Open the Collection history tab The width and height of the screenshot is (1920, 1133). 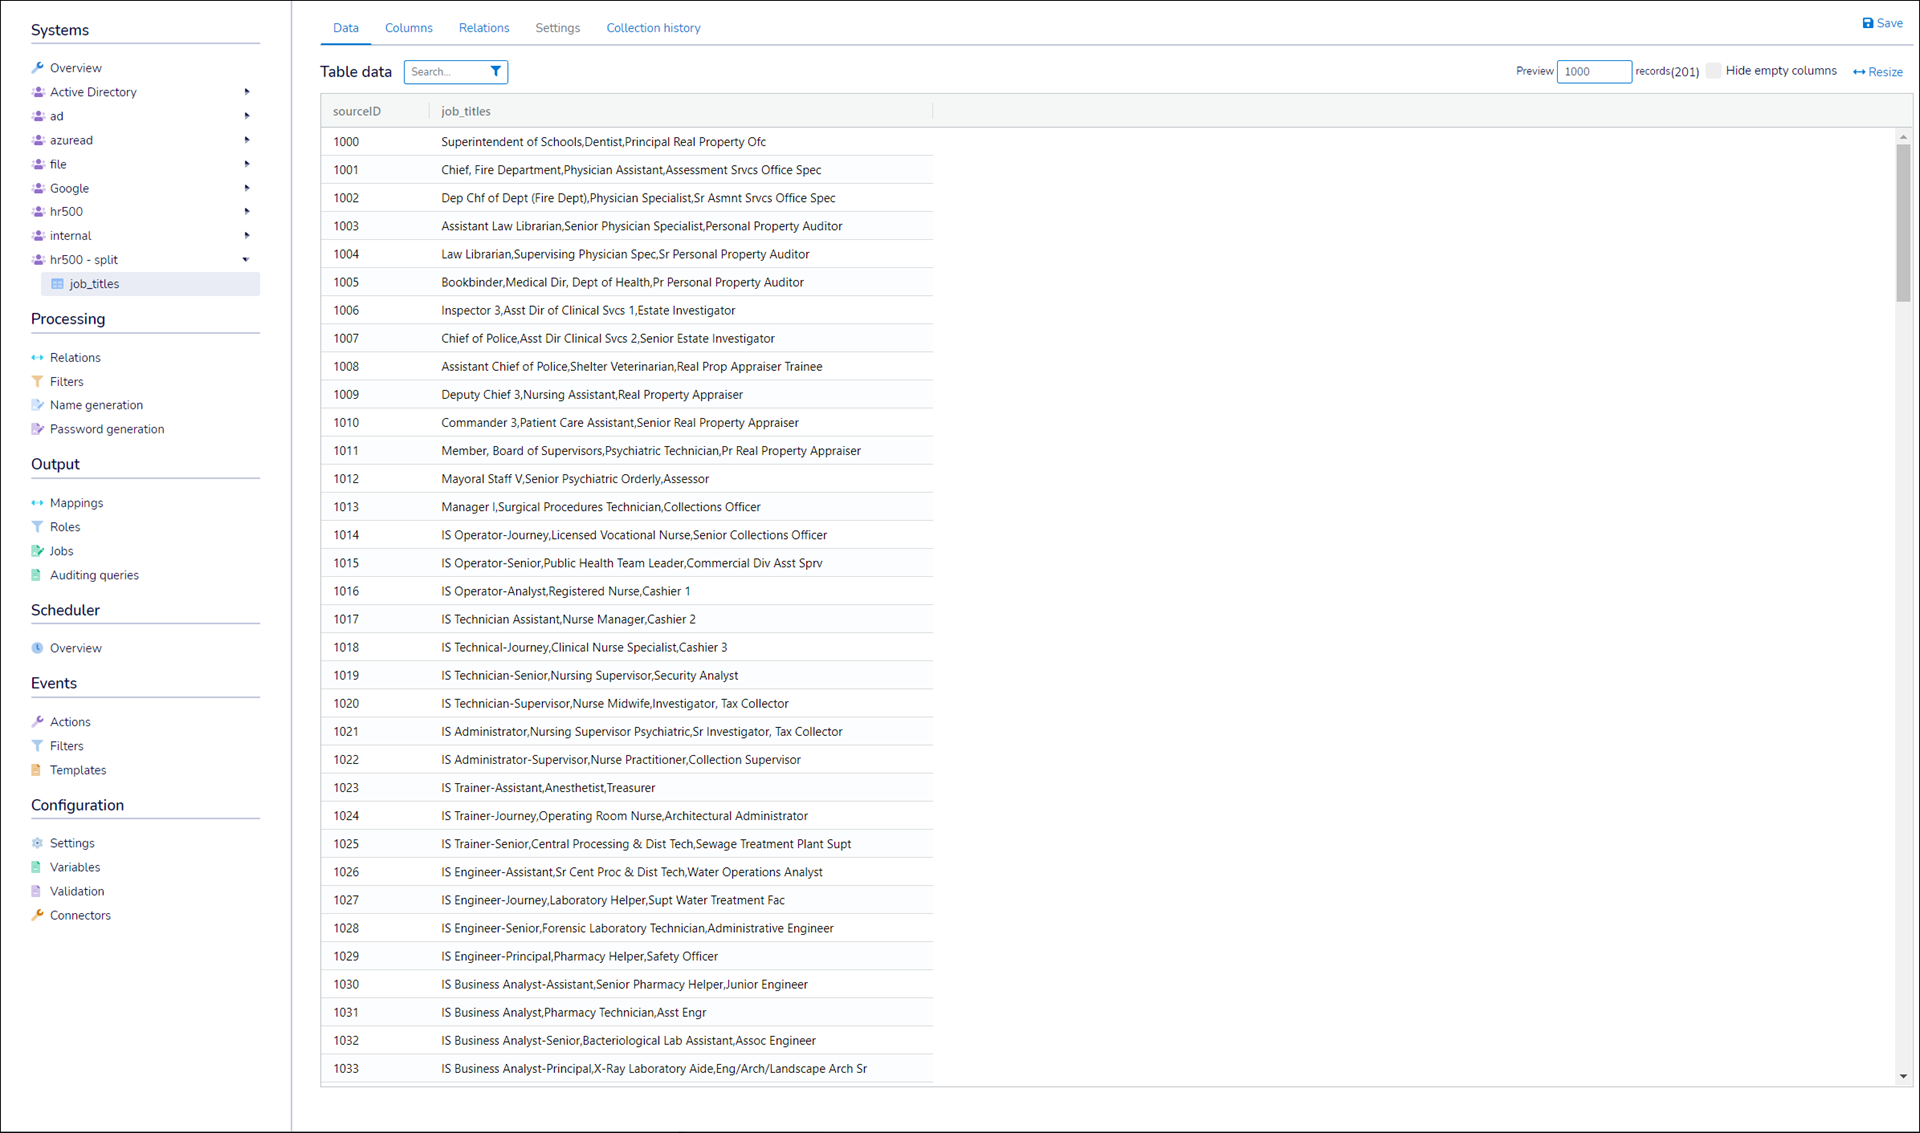pyautogui.click(x=653, y=28)
